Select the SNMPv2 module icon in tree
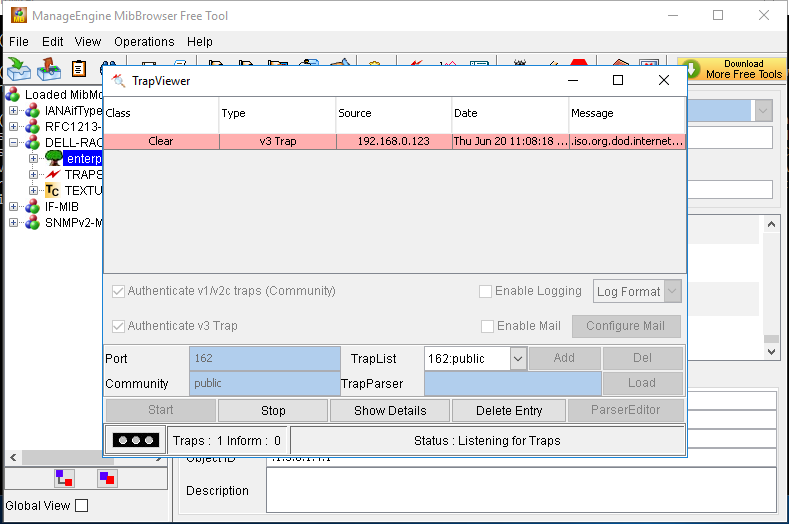The image size is (789, 524). (x=33, y=222)
